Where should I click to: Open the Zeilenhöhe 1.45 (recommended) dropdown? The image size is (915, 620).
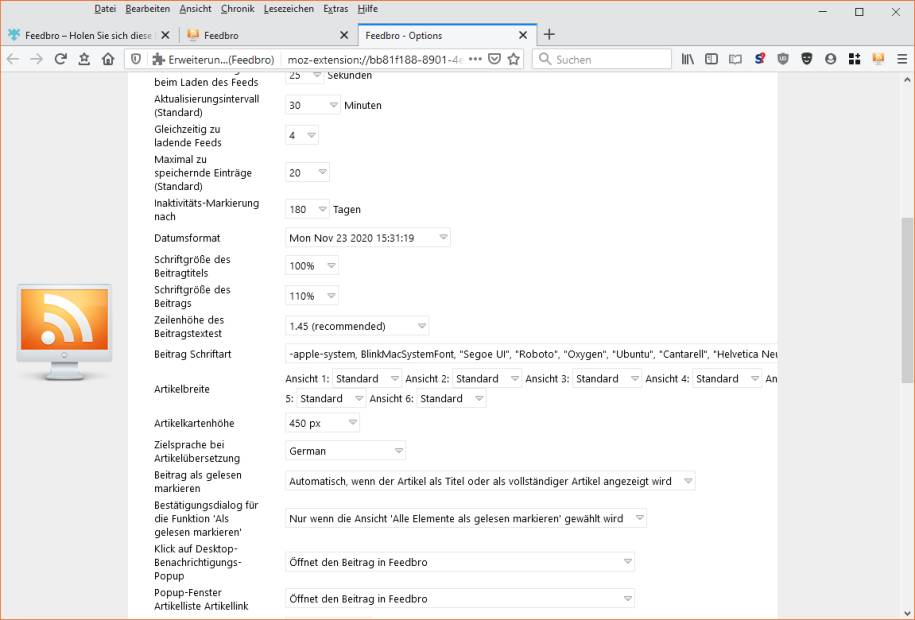tap(357, 326)
